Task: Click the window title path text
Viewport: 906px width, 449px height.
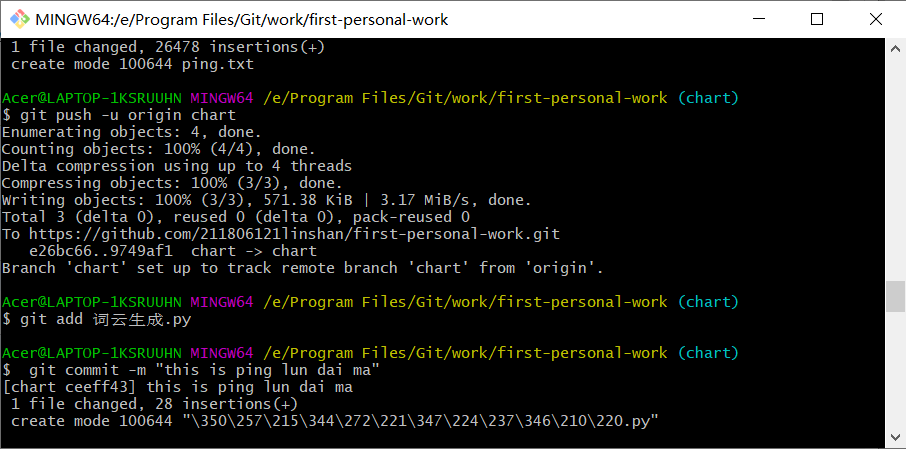Action: 242,20
